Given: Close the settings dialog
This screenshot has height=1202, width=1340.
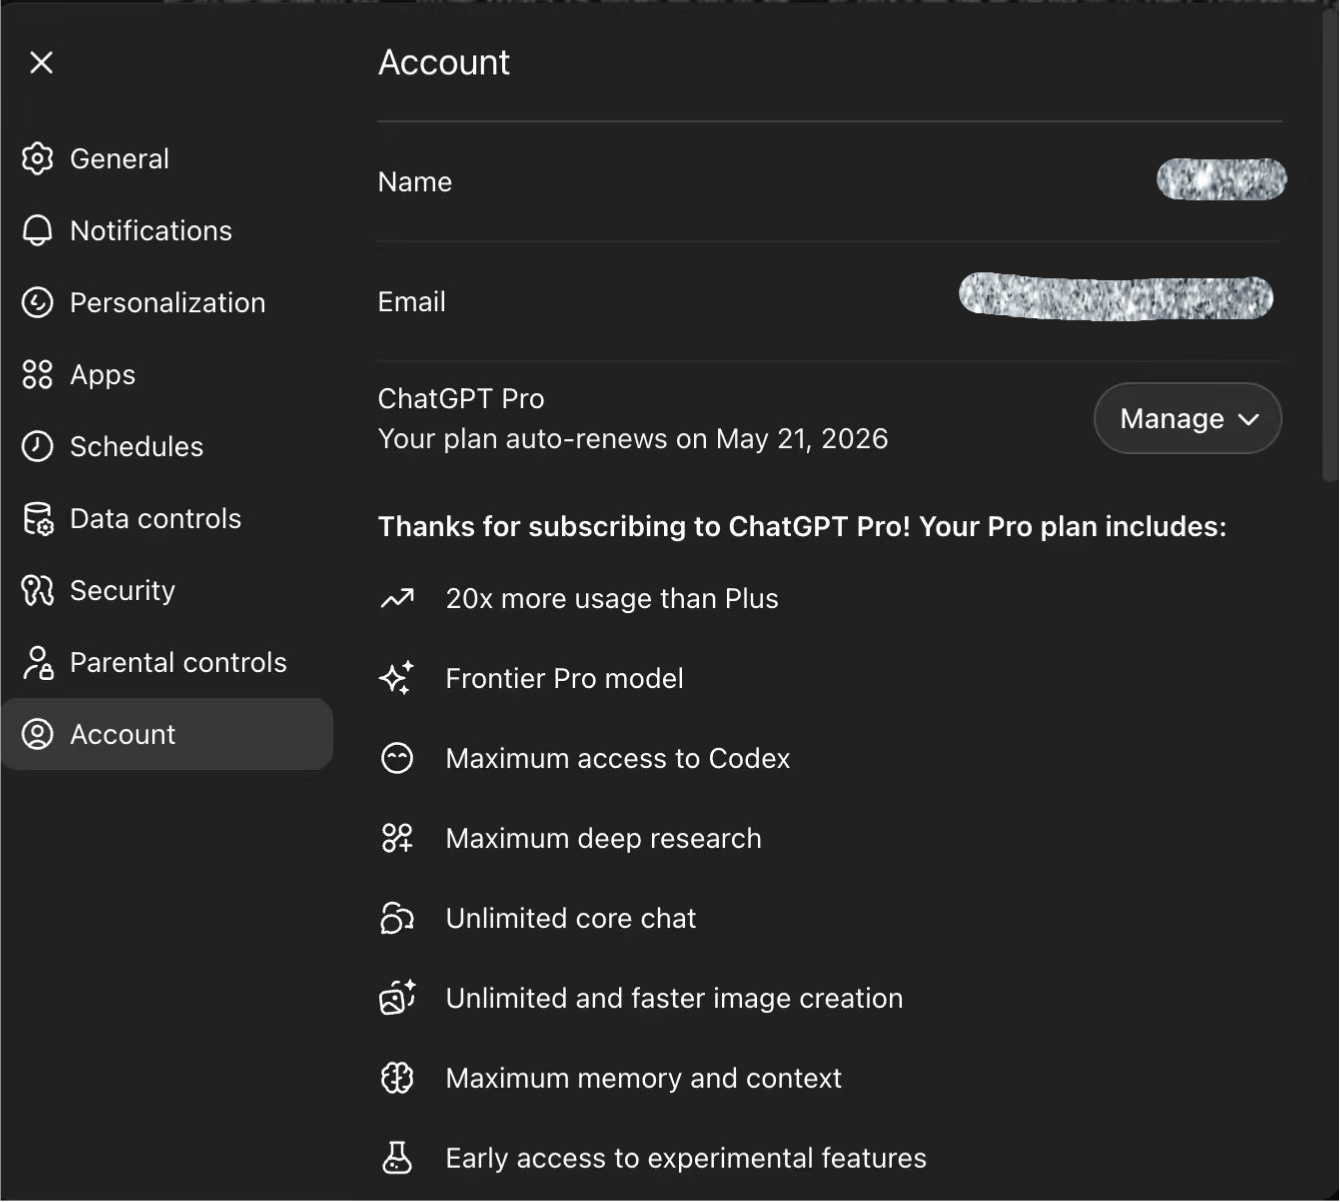Looking at the screenshot, I should coord(41,63).
